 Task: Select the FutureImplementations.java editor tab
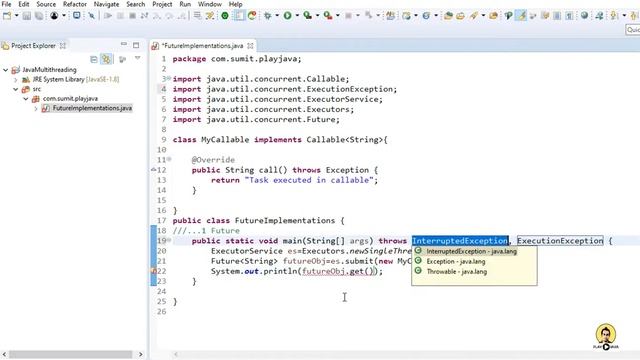point(202,46)
